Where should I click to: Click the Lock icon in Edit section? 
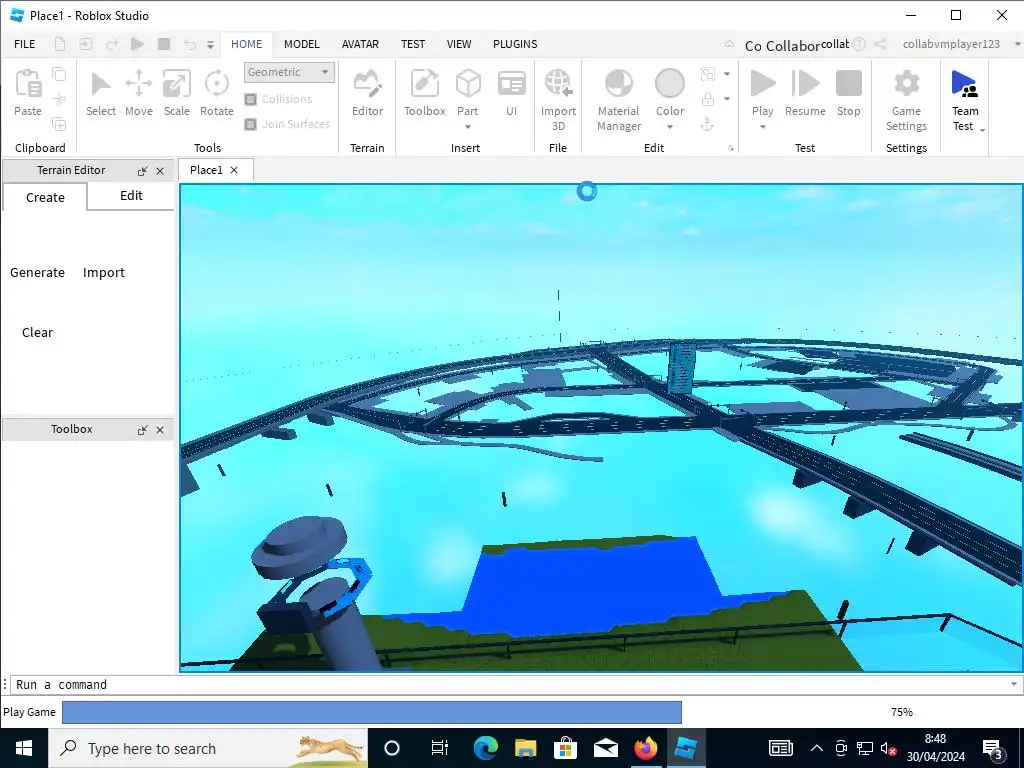click(x=707, y=99)
